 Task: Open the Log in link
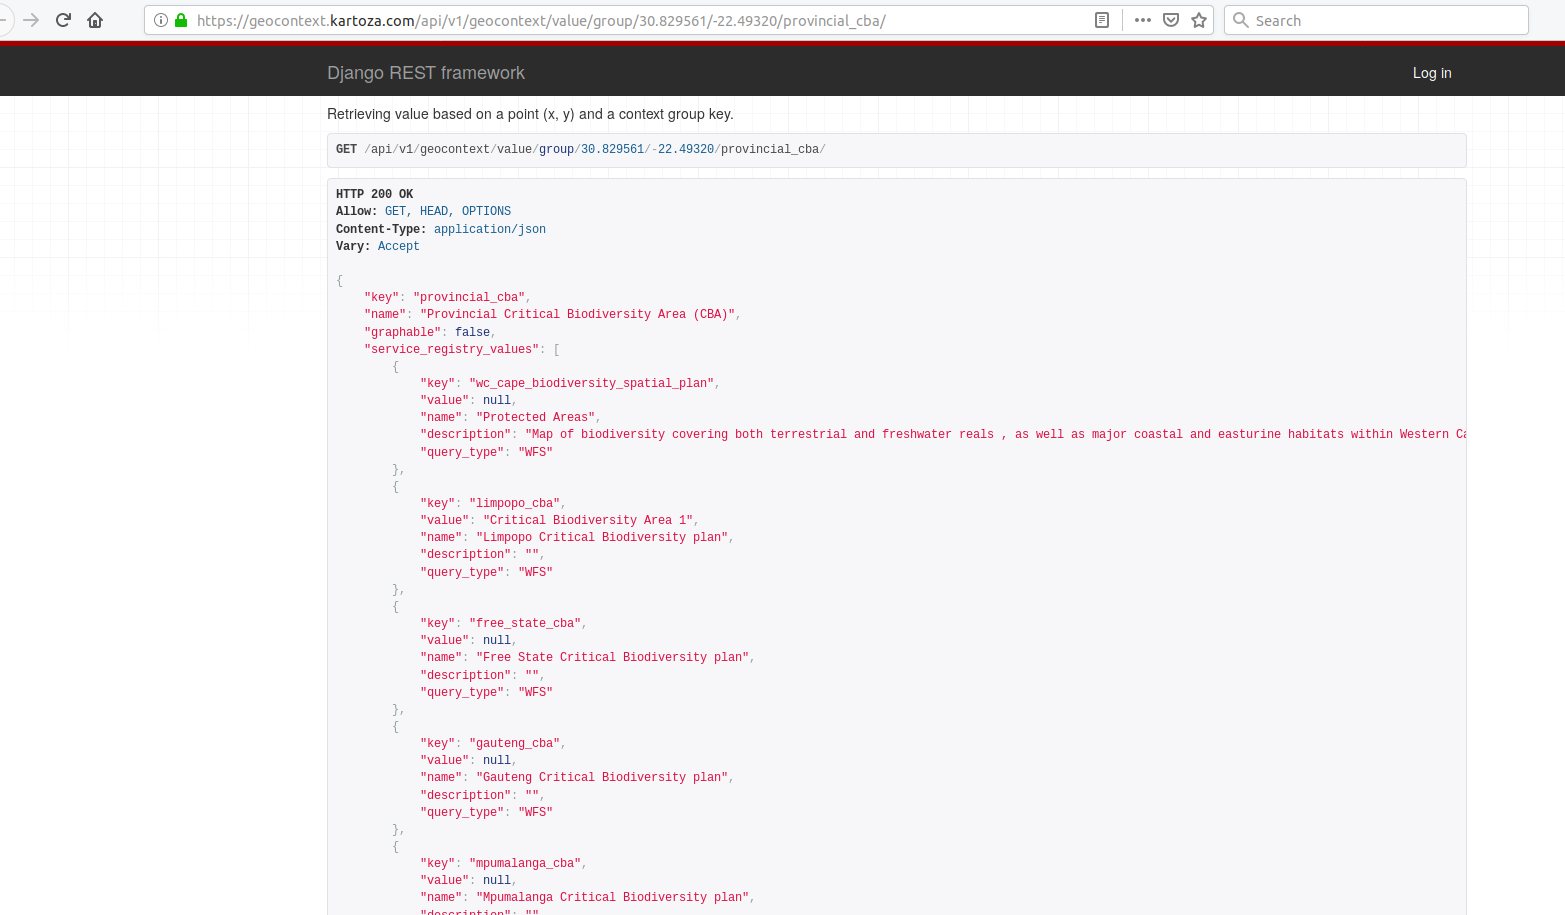pos(1432,72)
